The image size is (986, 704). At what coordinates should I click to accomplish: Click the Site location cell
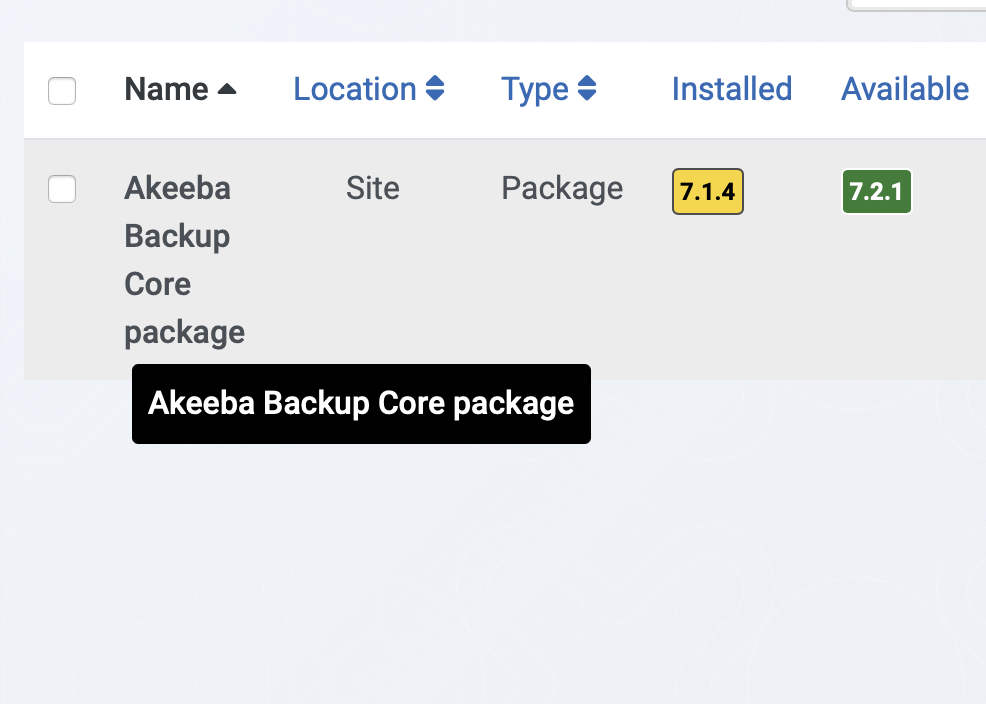pyautogui.click(x=373, y=189)
